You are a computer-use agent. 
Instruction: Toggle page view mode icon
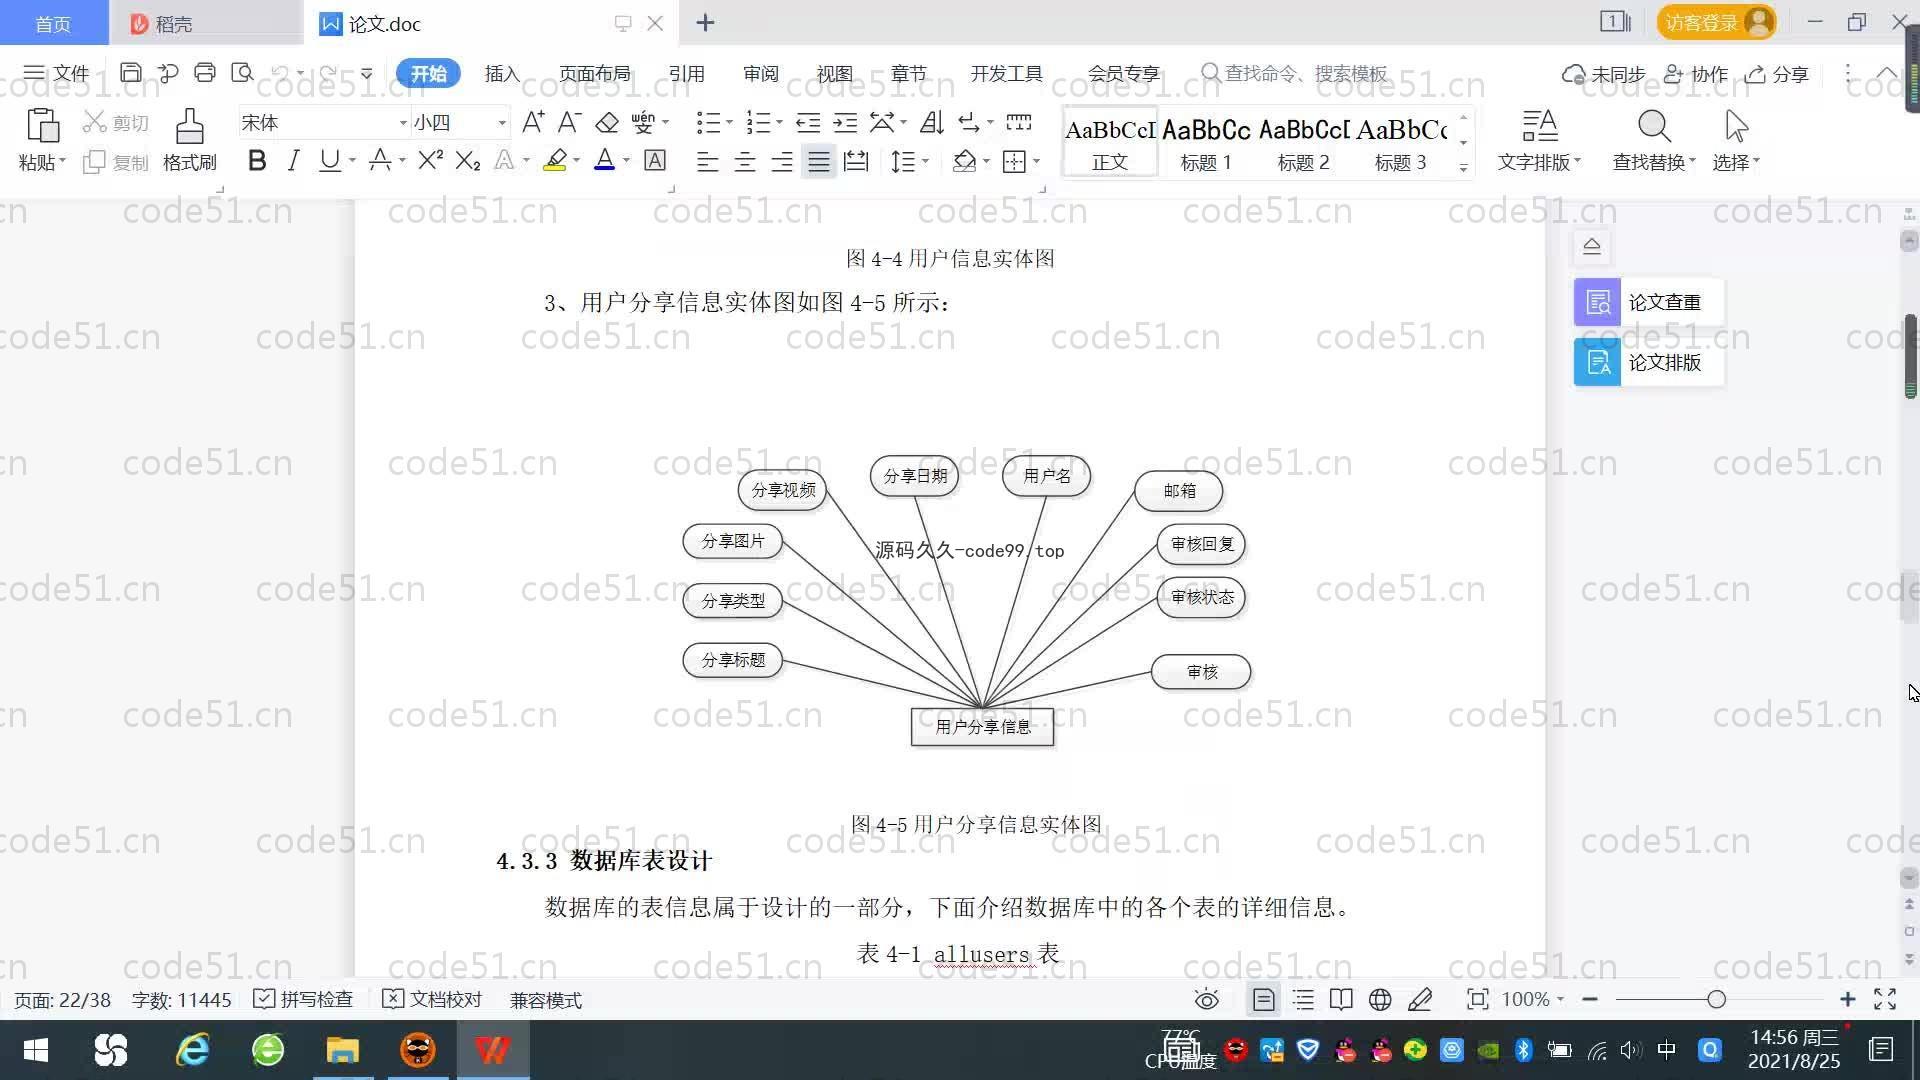pos(1264,1000)
